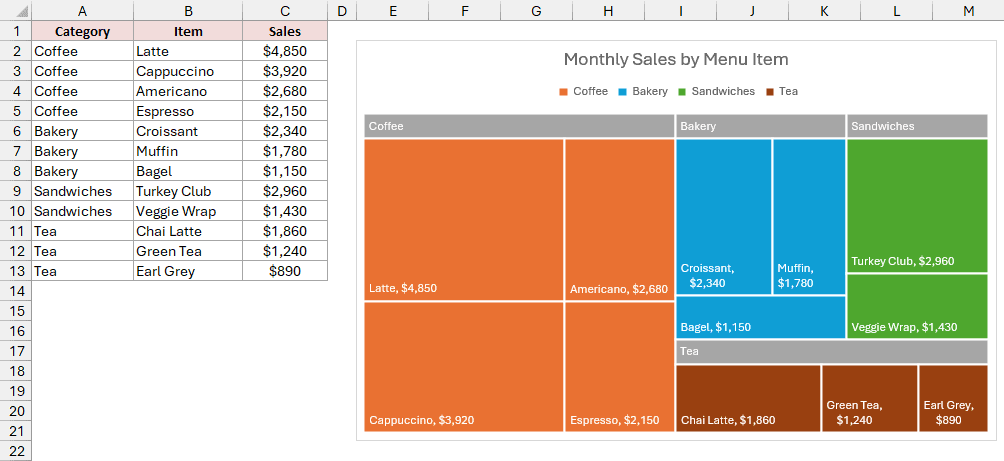This screenshot has width=1004, height=461.
Task: Click the Earl Grey treemap block
Action: click(x=953, y=398)
